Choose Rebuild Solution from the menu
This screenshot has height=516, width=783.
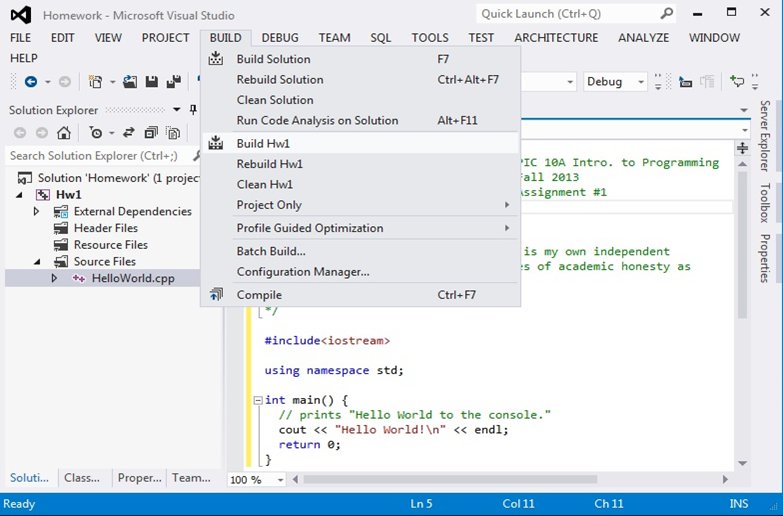(x=360, y=79)
